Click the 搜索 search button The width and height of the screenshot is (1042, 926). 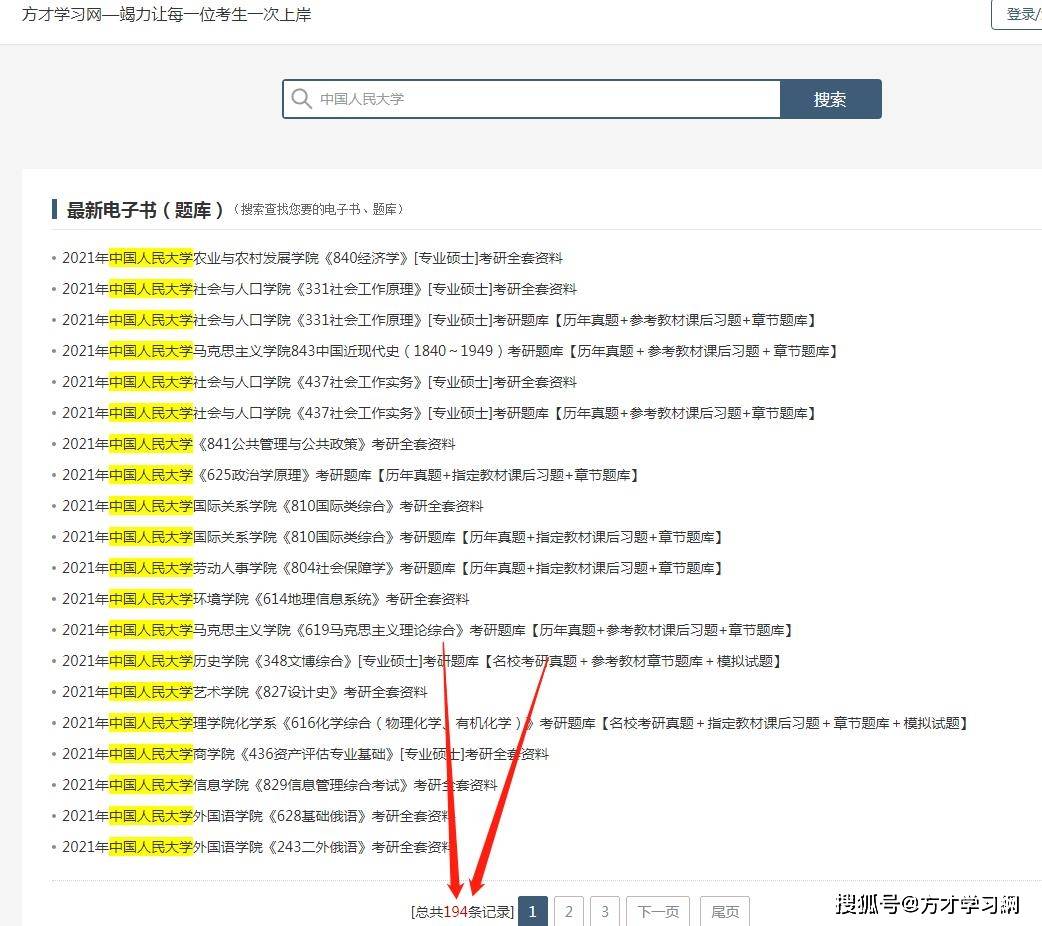tap(831, 99)
